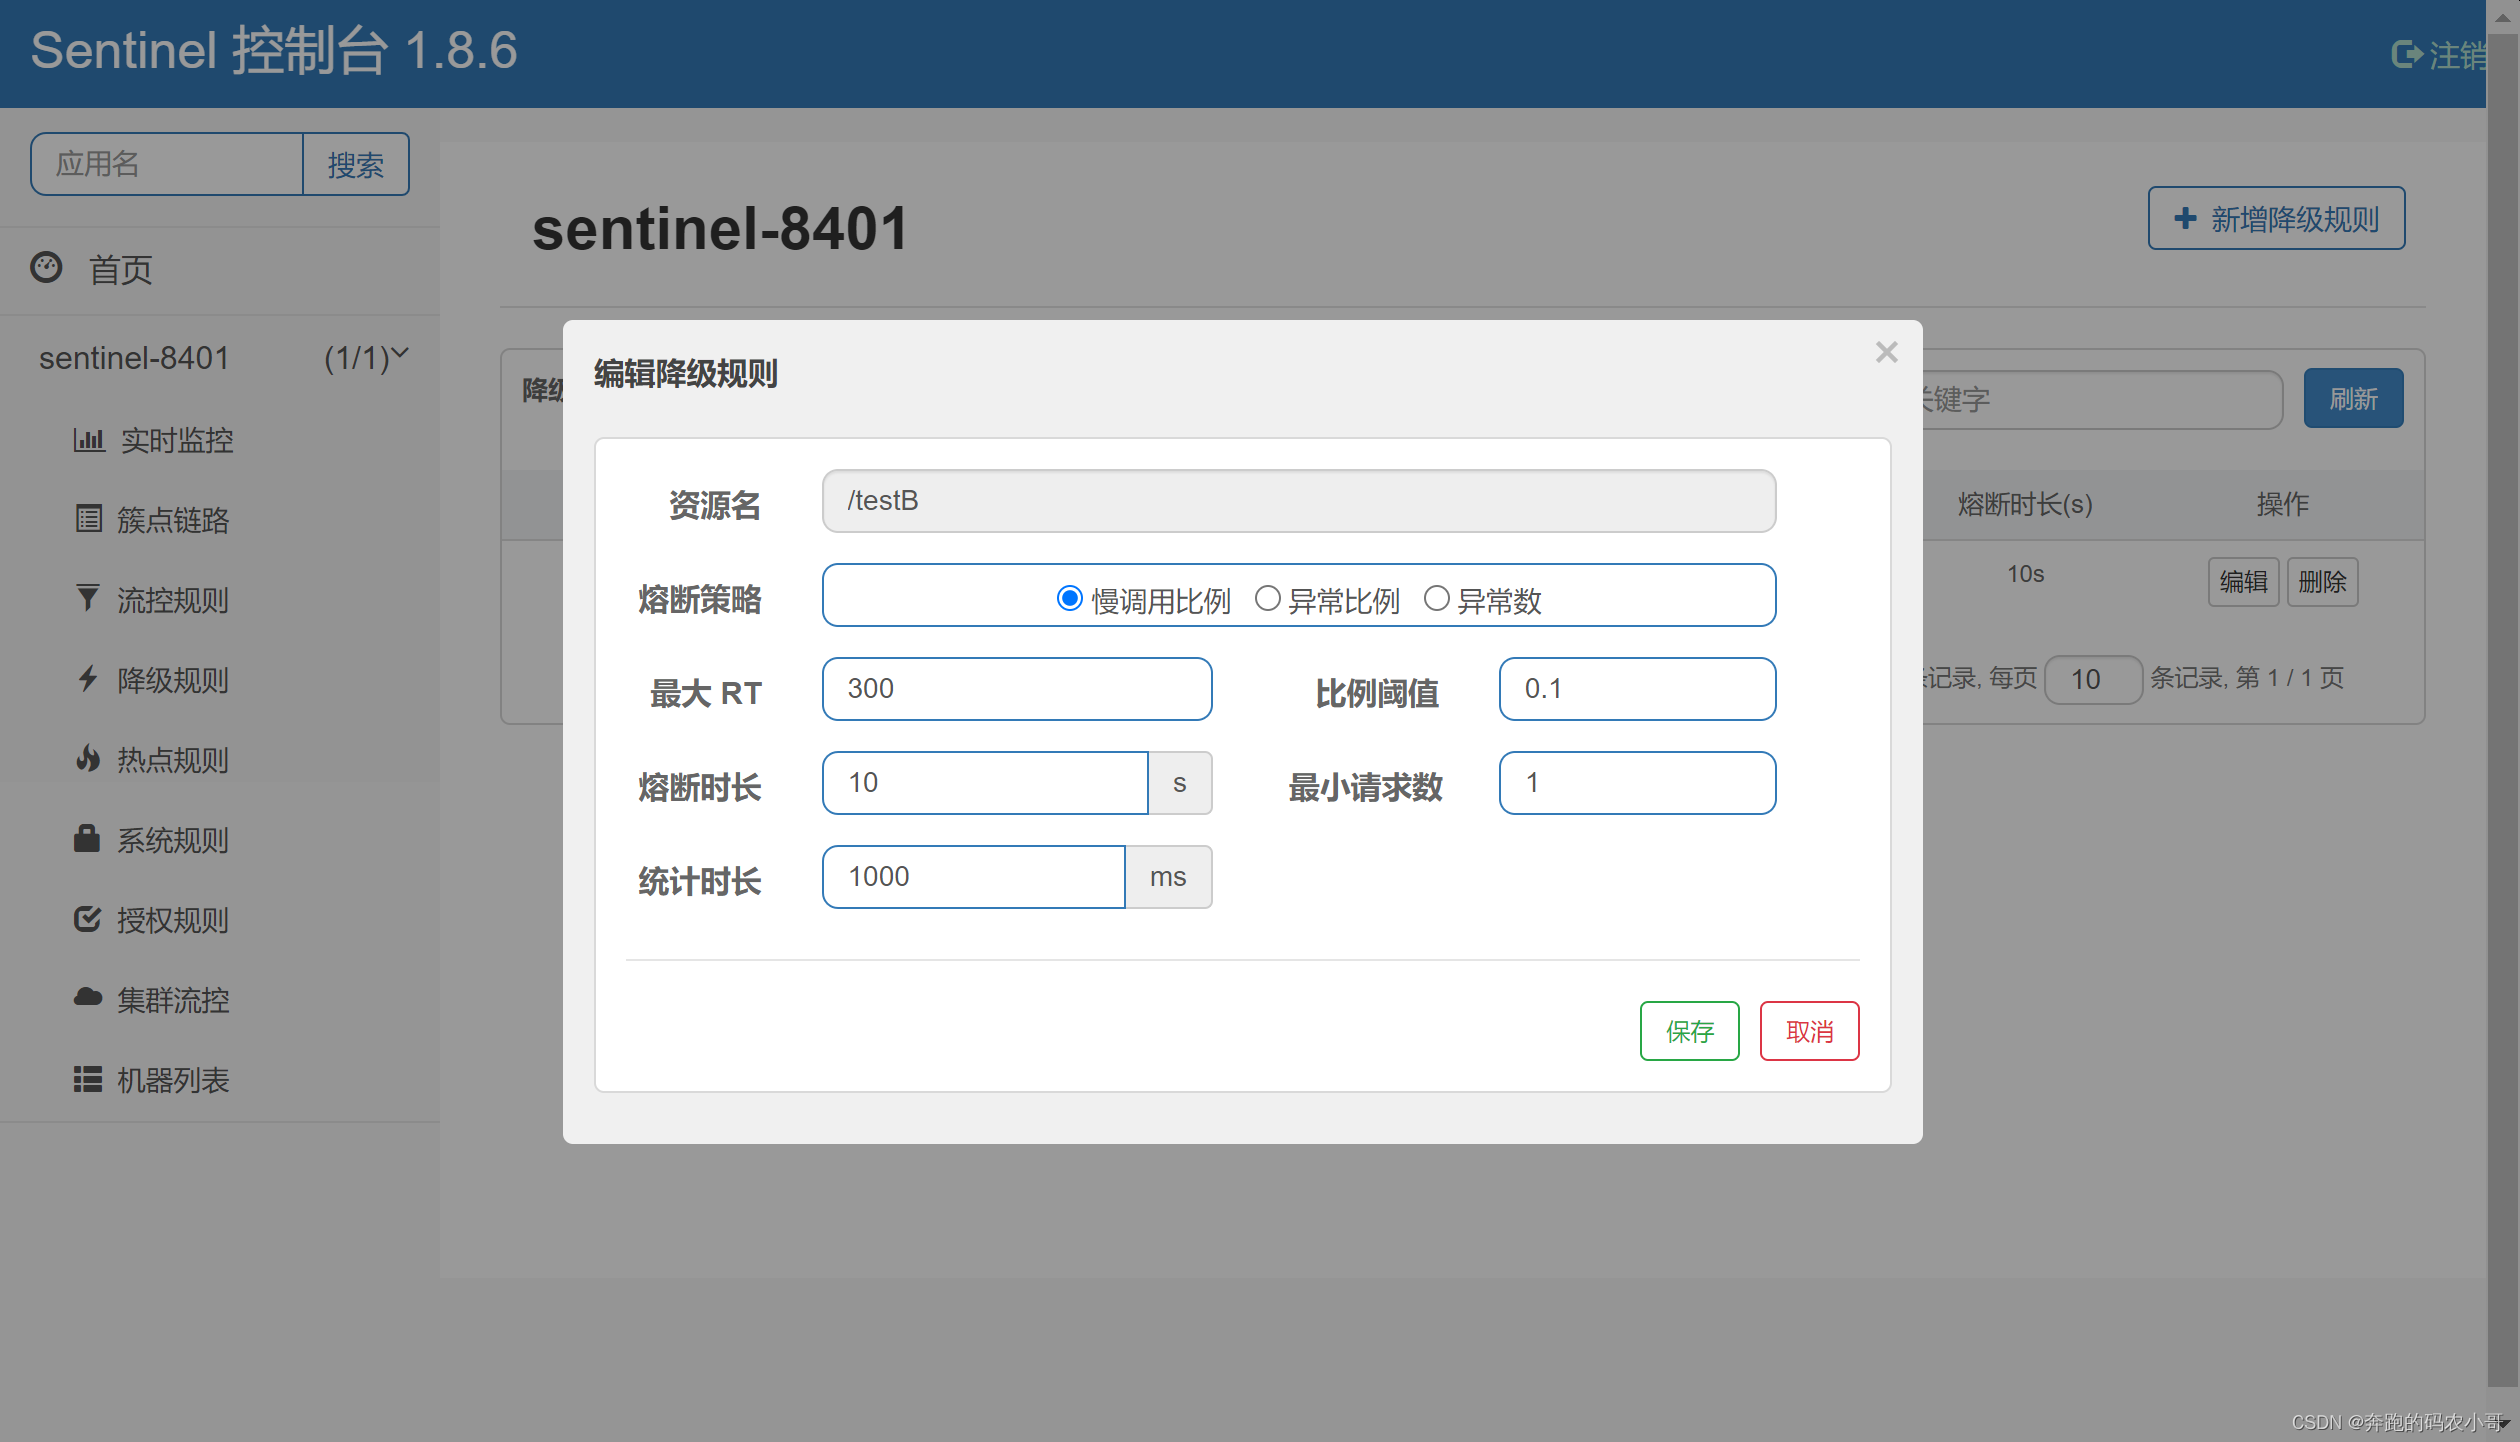This screenshot has height=1442, width=2520.
Task: Click the 刷新 button
Action: coord(2354,398)
